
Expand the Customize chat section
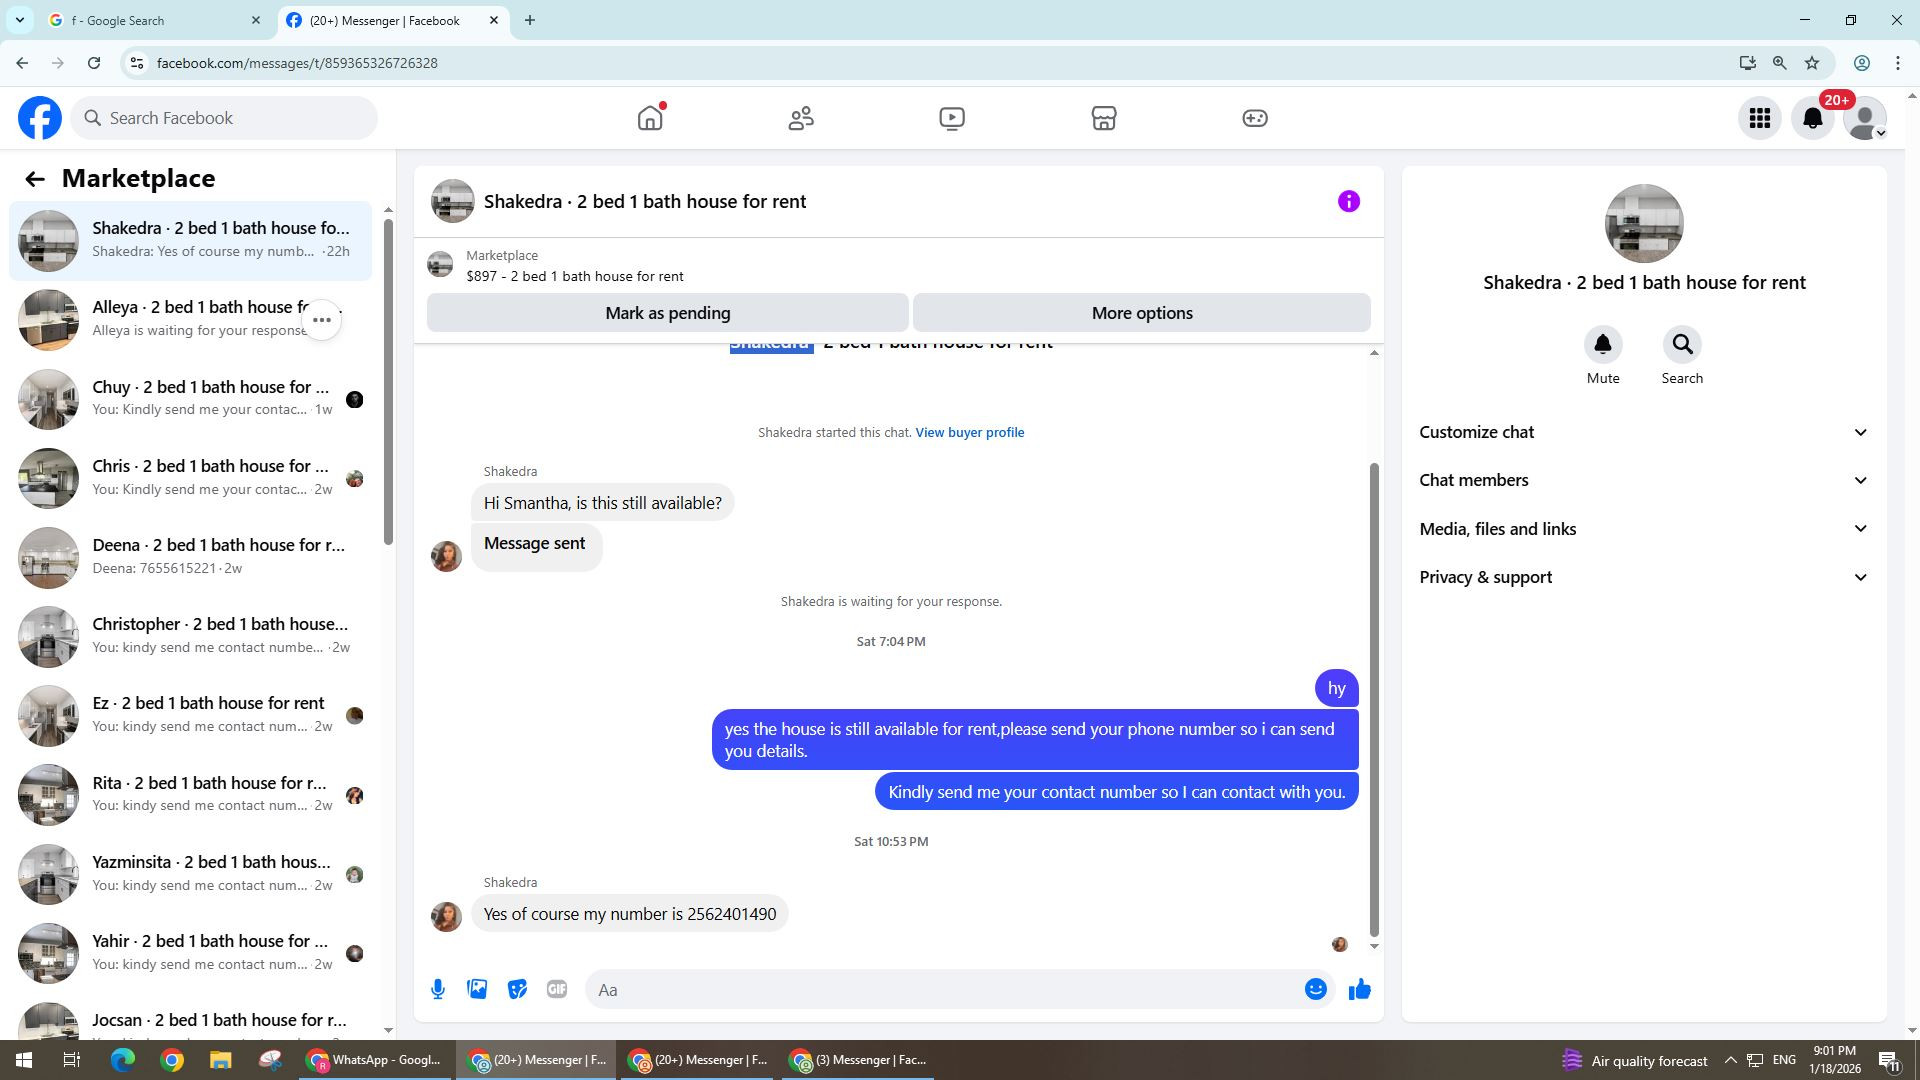tap(1644, 432)
